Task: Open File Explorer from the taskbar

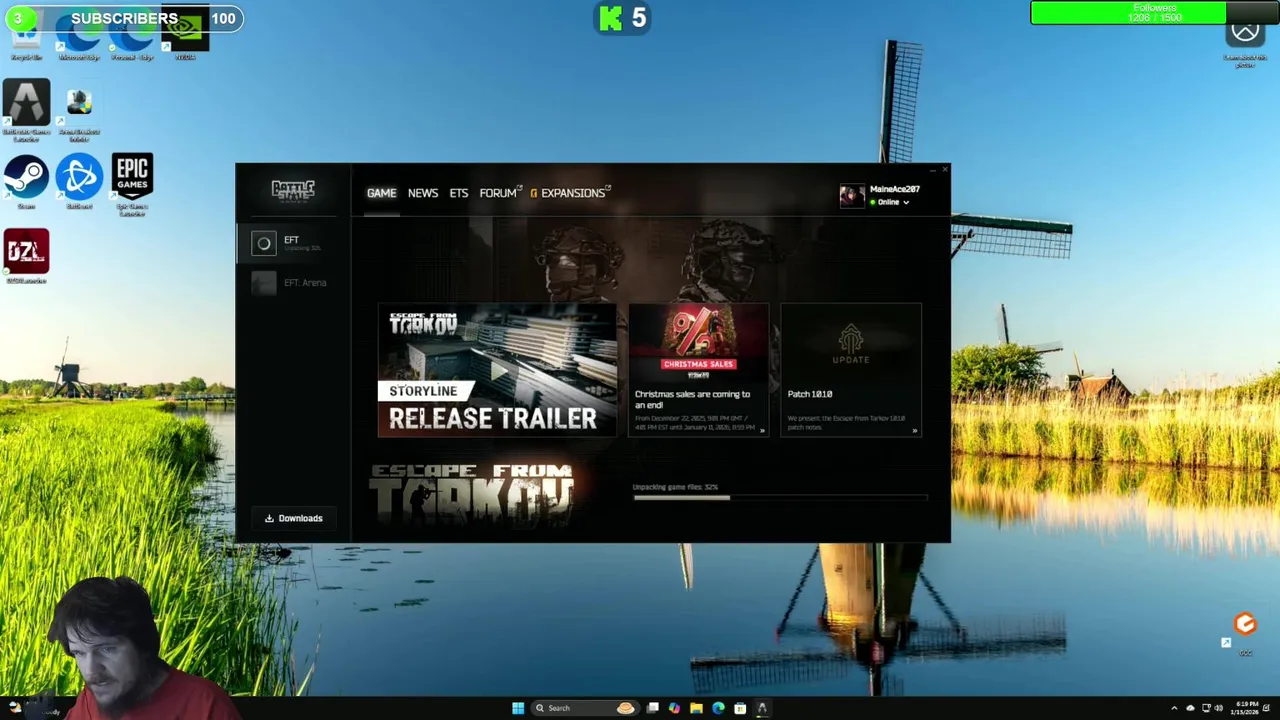Action: tap(696, 708)
